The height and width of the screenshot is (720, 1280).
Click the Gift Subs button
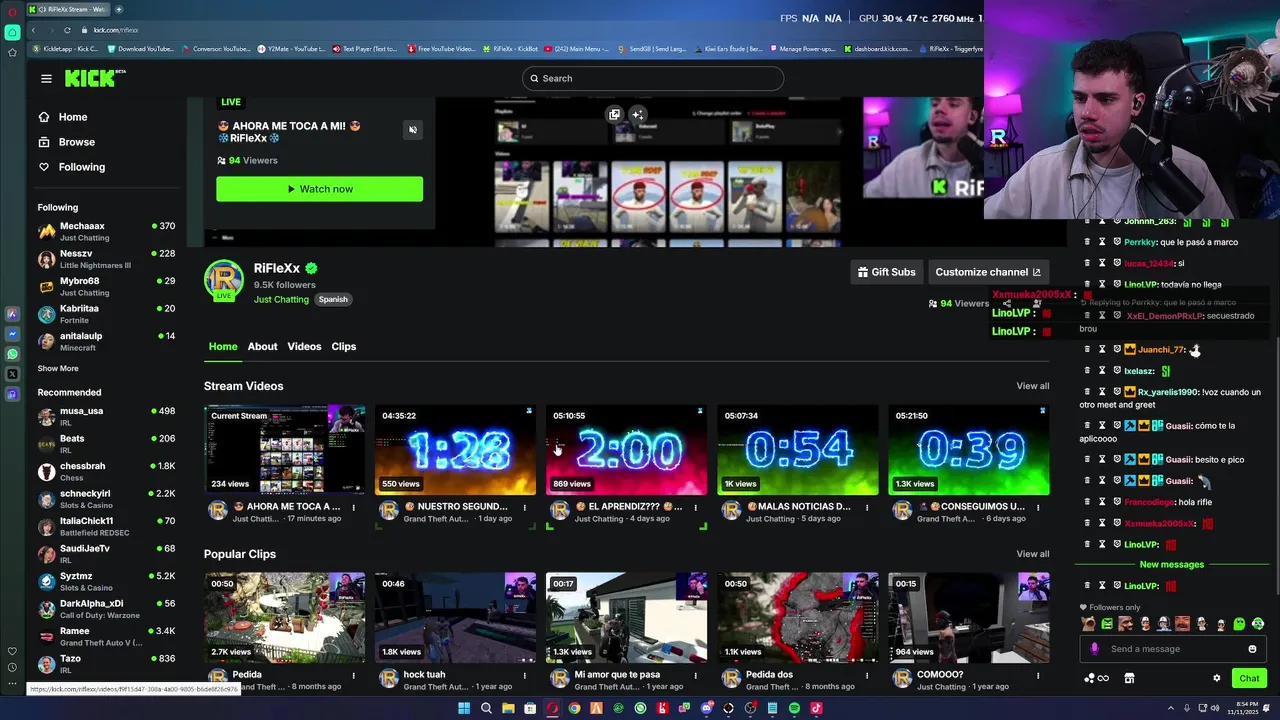click(x=886, y=272)
